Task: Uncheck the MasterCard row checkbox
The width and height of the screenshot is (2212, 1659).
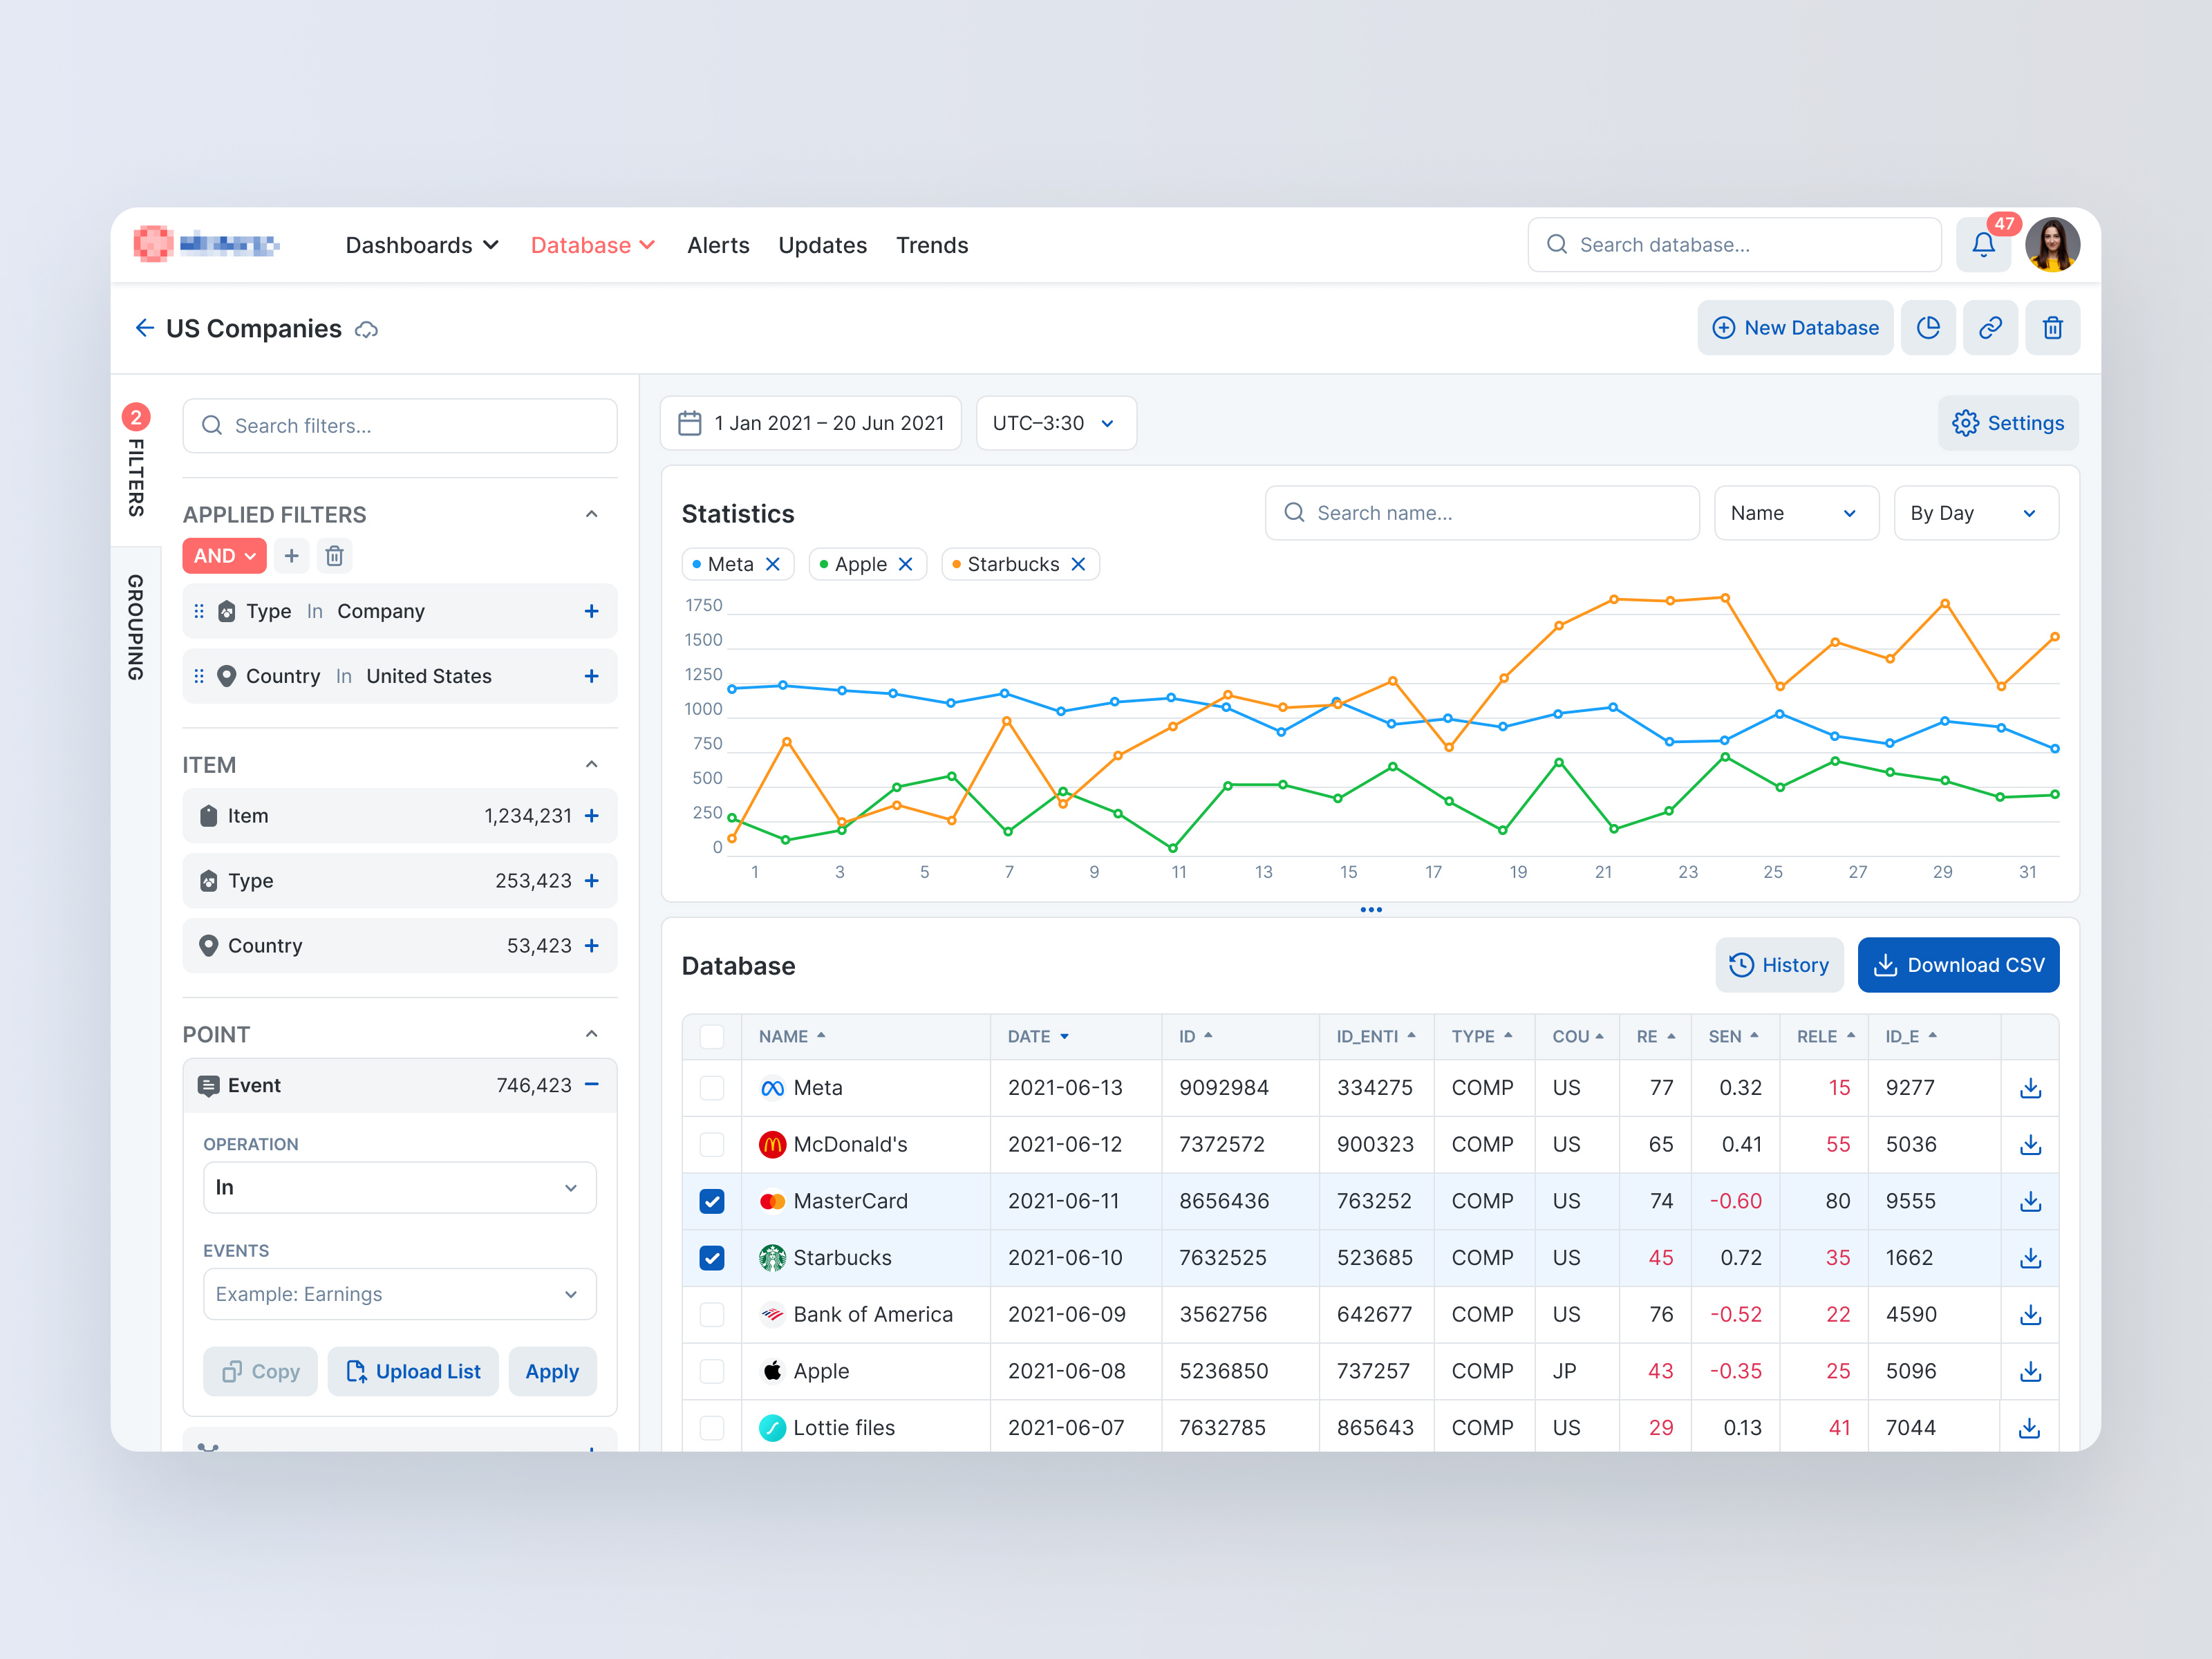Action: point(711,1201)
